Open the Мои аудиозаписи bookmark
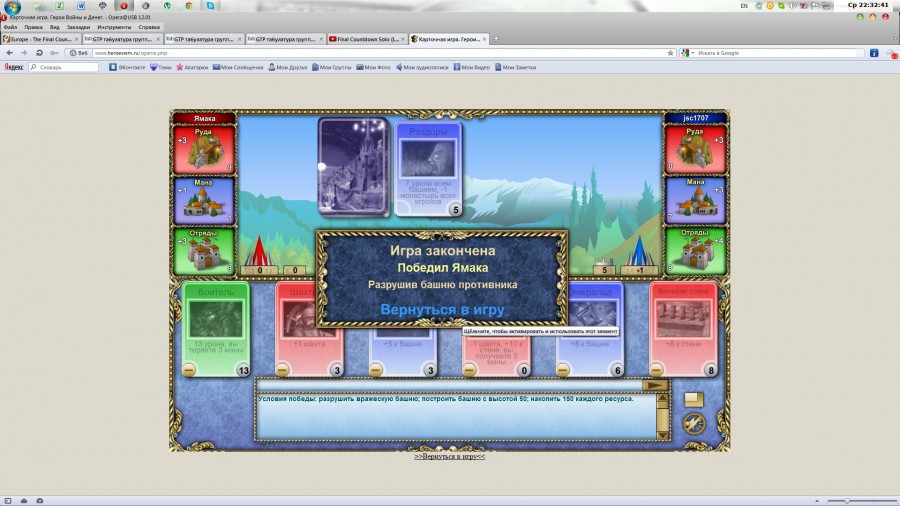 pyautogui.click(x=422, y=67)
